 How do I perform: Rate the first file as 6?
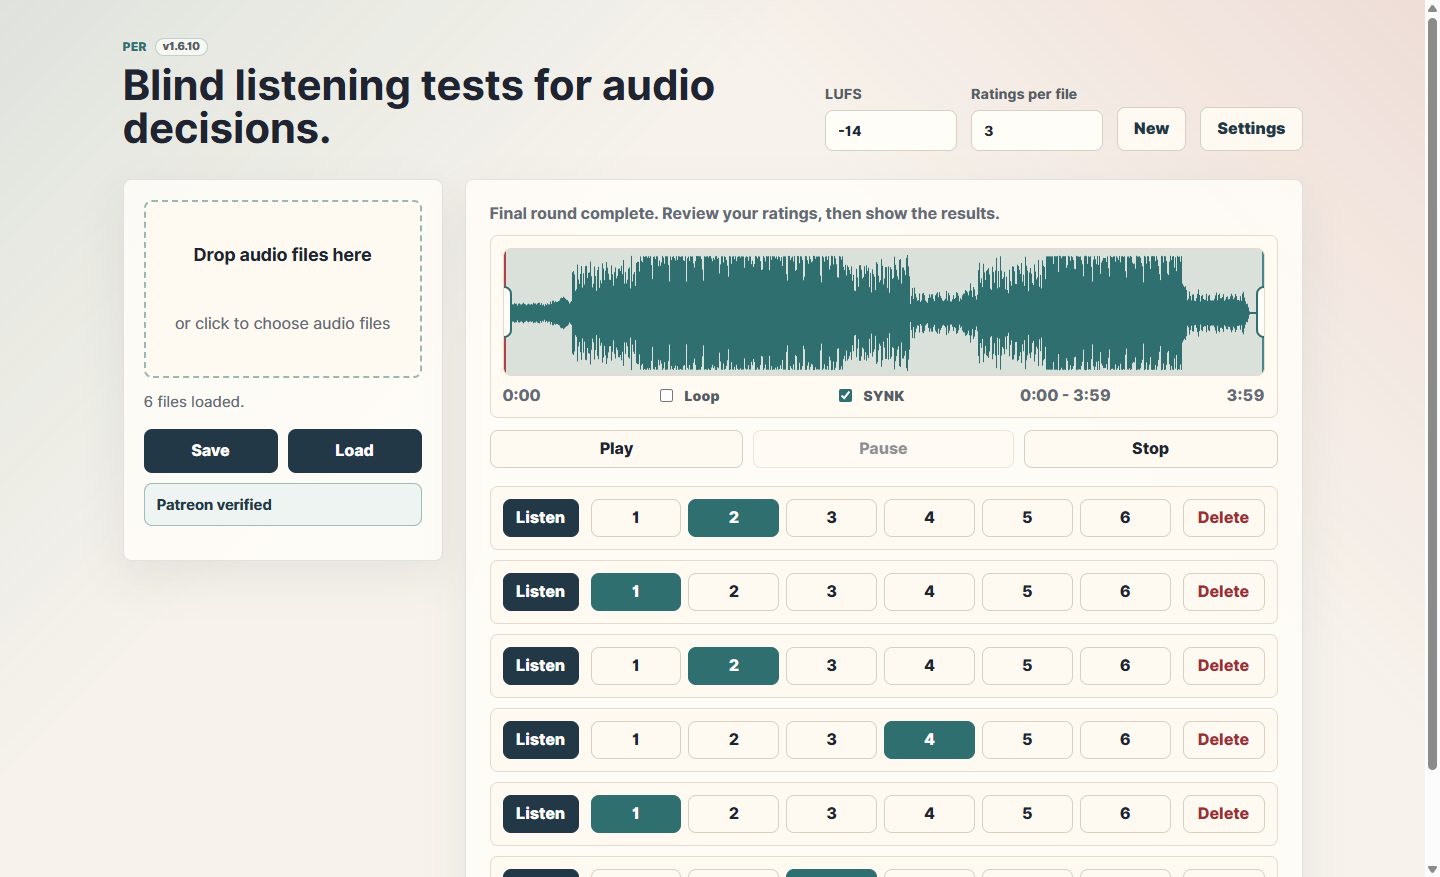click(1125, 518)
